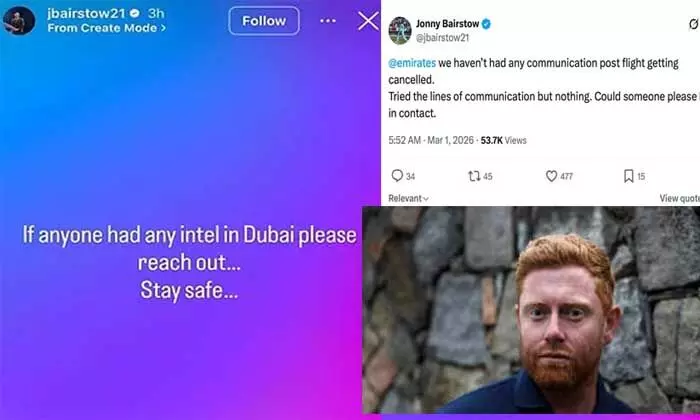Click the @jbairstow21 handle in tweet
The width and height of the screenshot is (700, 420).
(x=442, y=38)
